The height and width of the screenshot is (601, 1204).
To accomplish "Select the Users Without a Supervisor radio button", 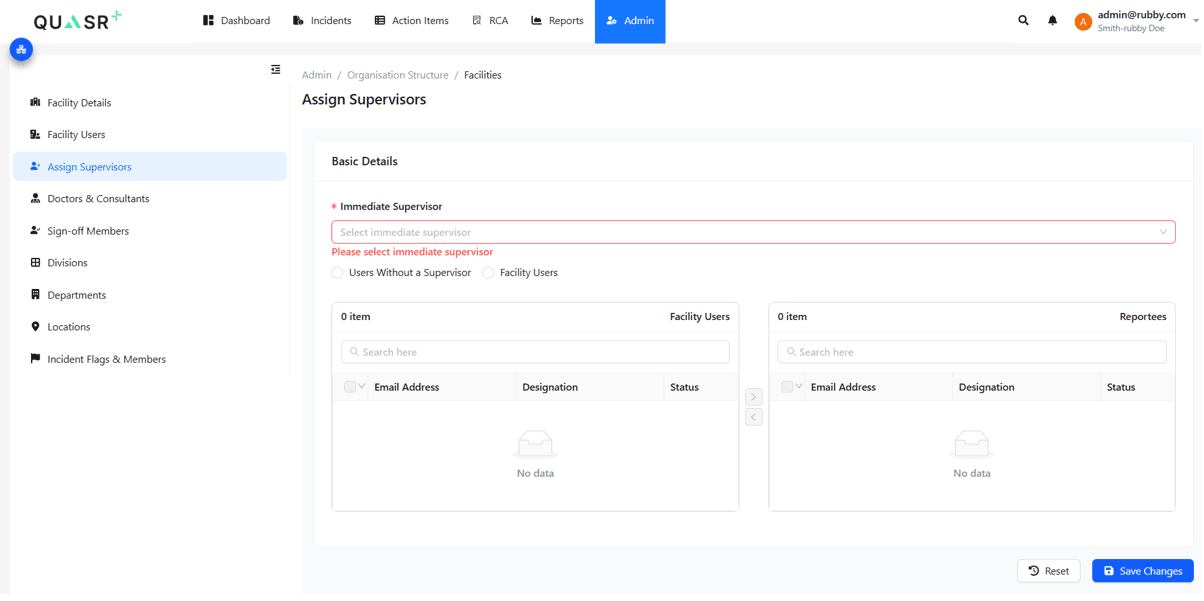I will (x=337, y=272).
